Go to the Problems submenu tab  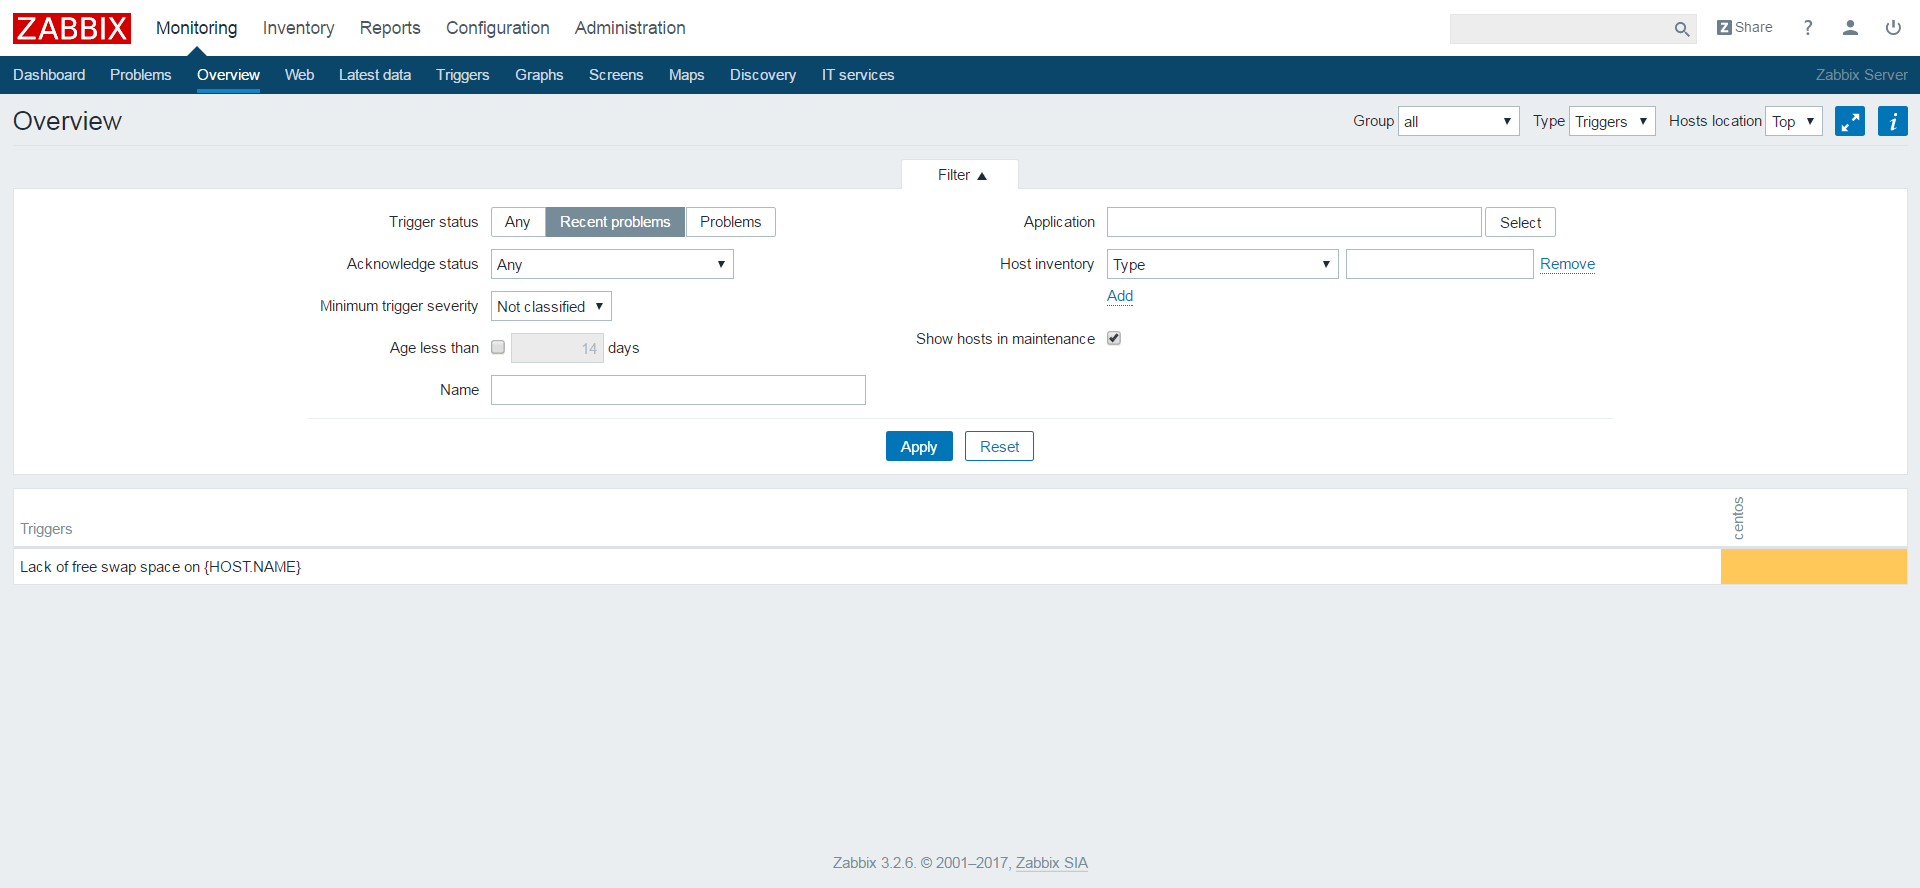click(141, 75)
